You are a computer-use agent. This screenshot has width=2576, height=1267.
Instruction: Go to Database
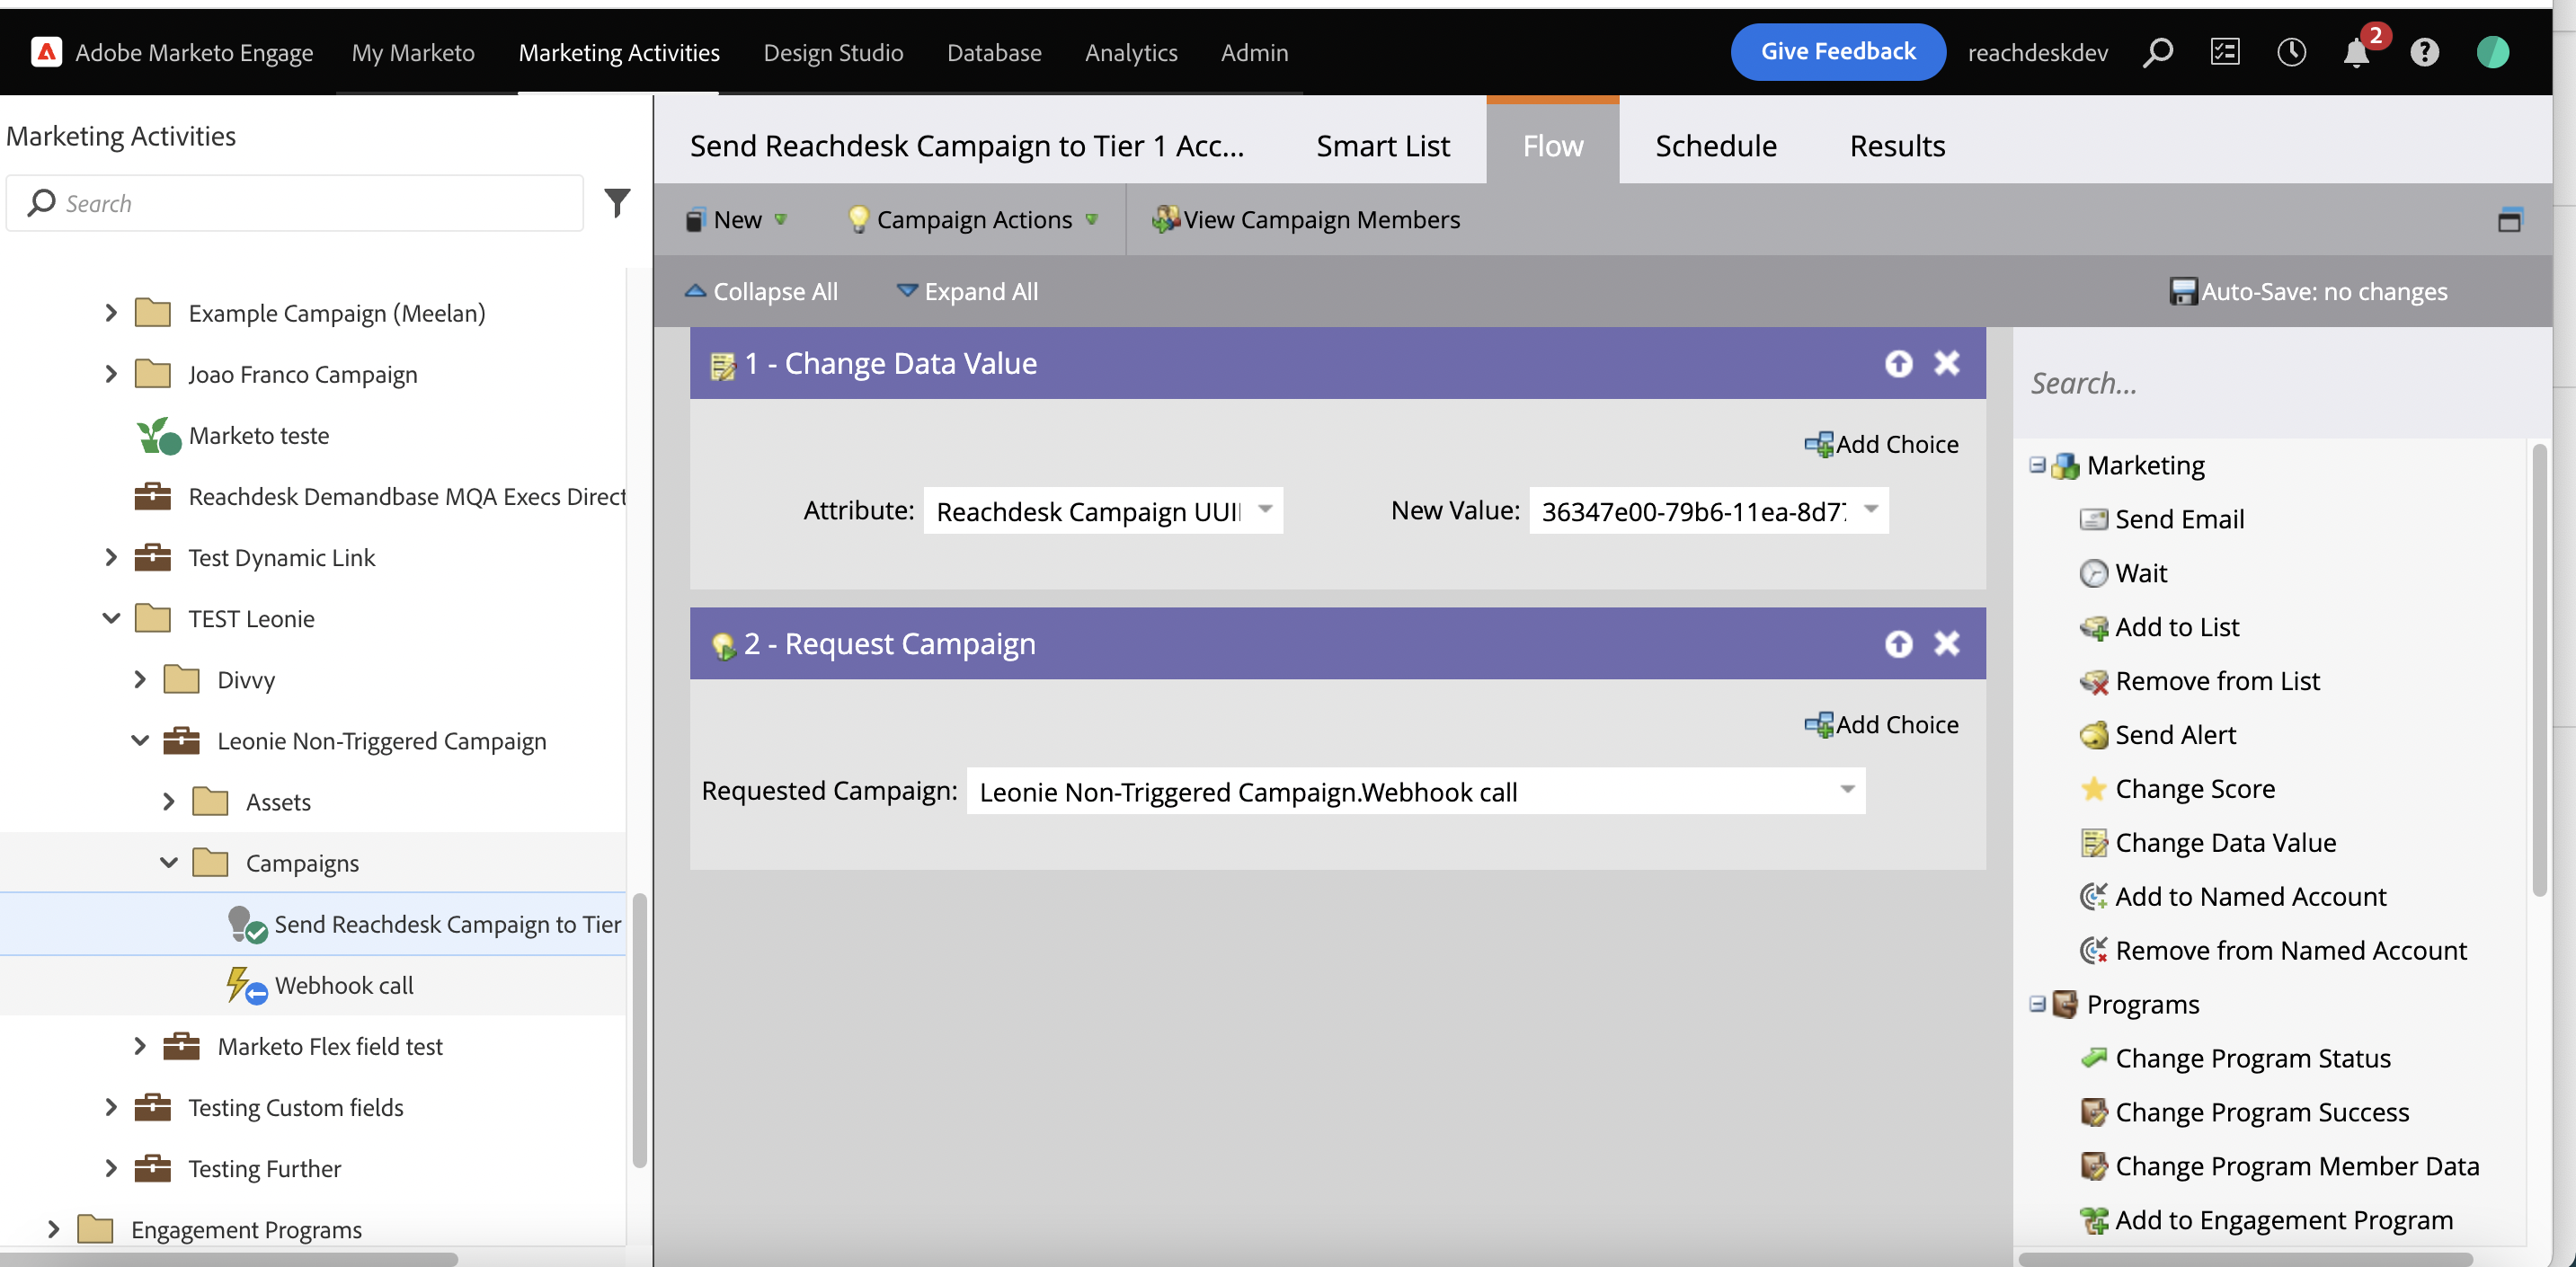pos(994,52)
